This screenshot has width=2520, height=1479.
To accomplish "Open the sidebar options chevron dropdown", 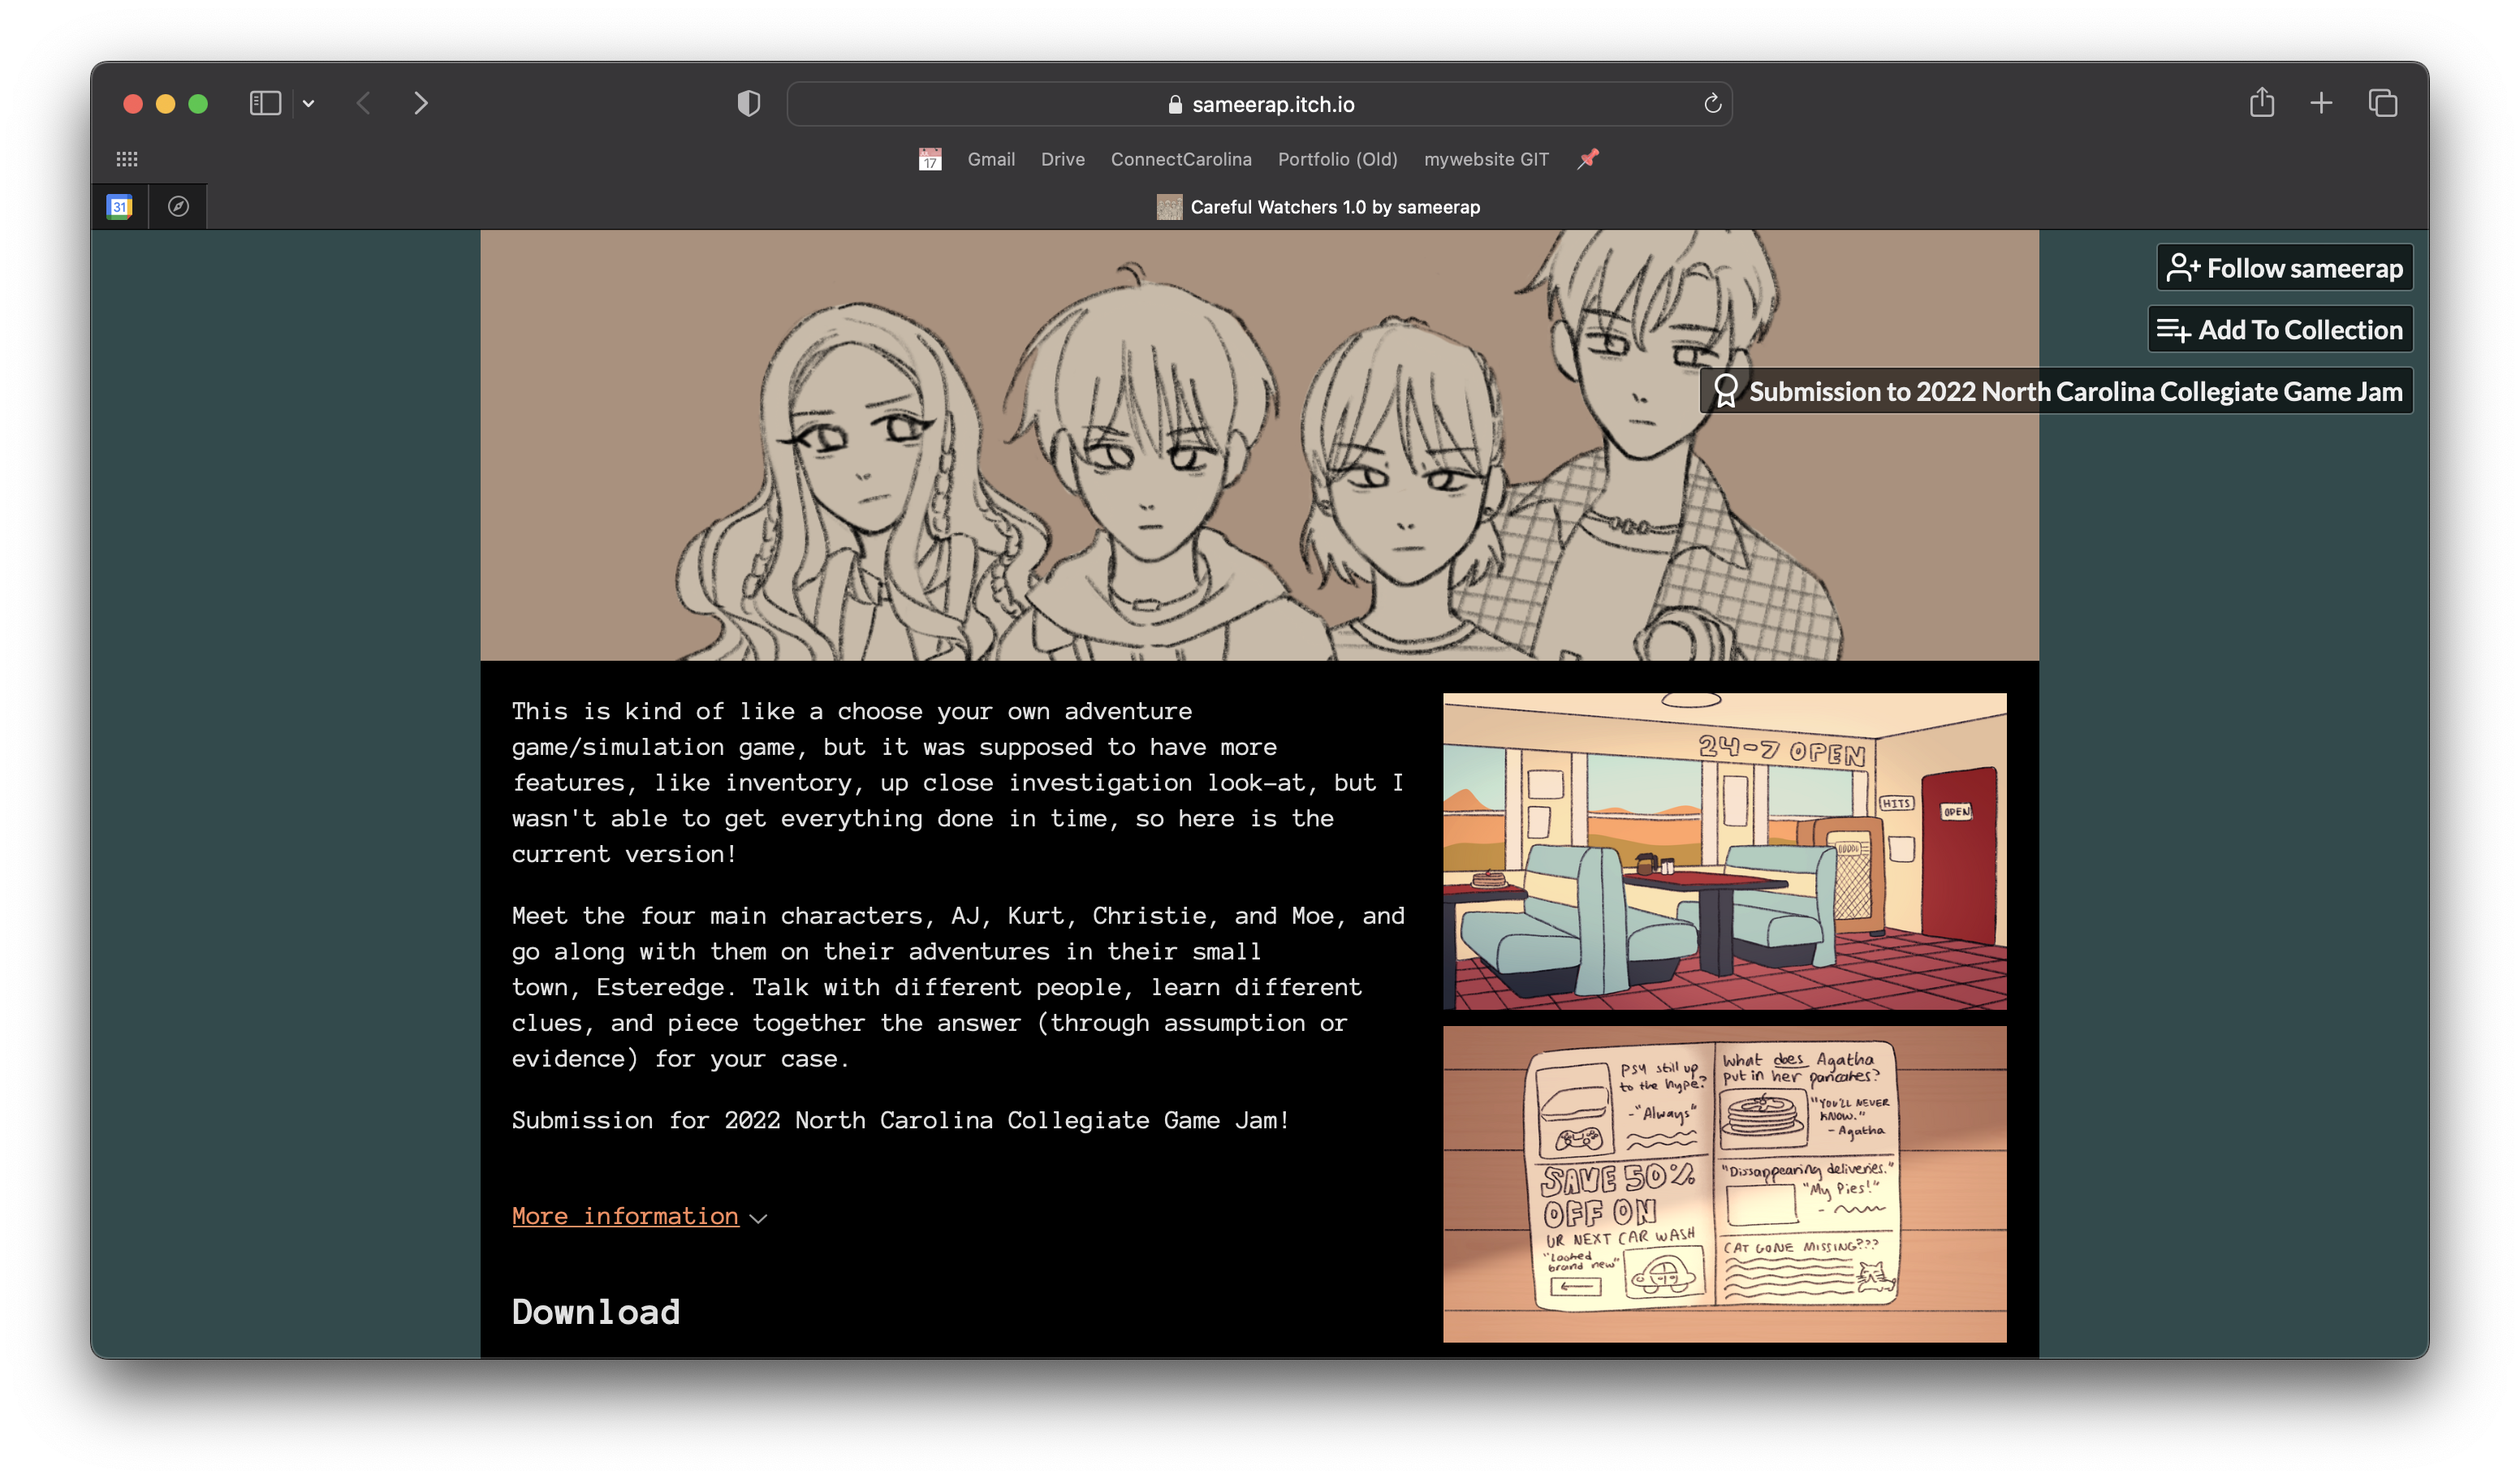I will (x=308, y=104).
